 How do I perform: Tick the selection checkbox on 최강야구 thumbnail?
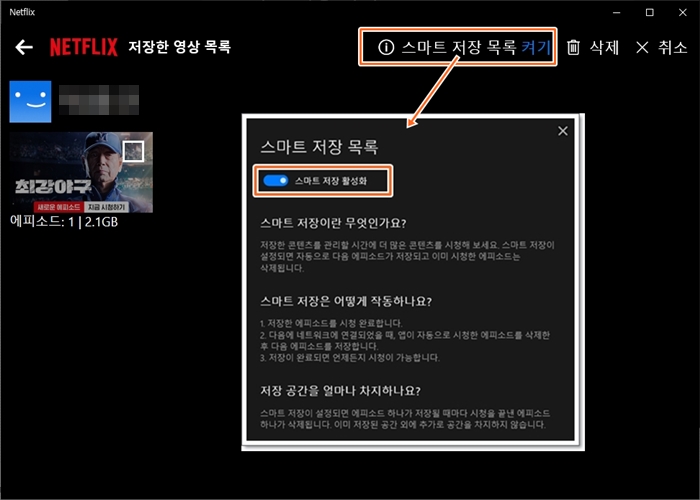click(133, 151)
